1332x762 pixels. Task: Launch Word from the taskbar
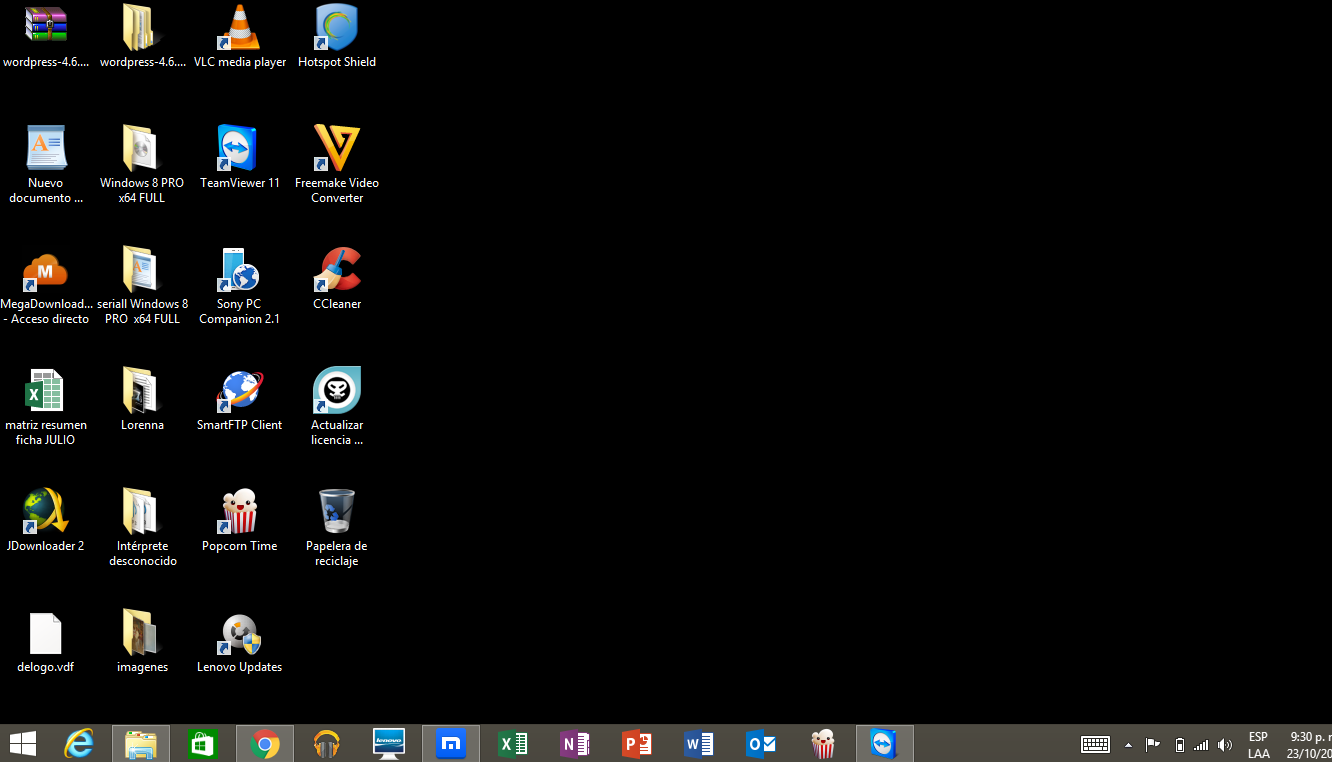(699, 744)
